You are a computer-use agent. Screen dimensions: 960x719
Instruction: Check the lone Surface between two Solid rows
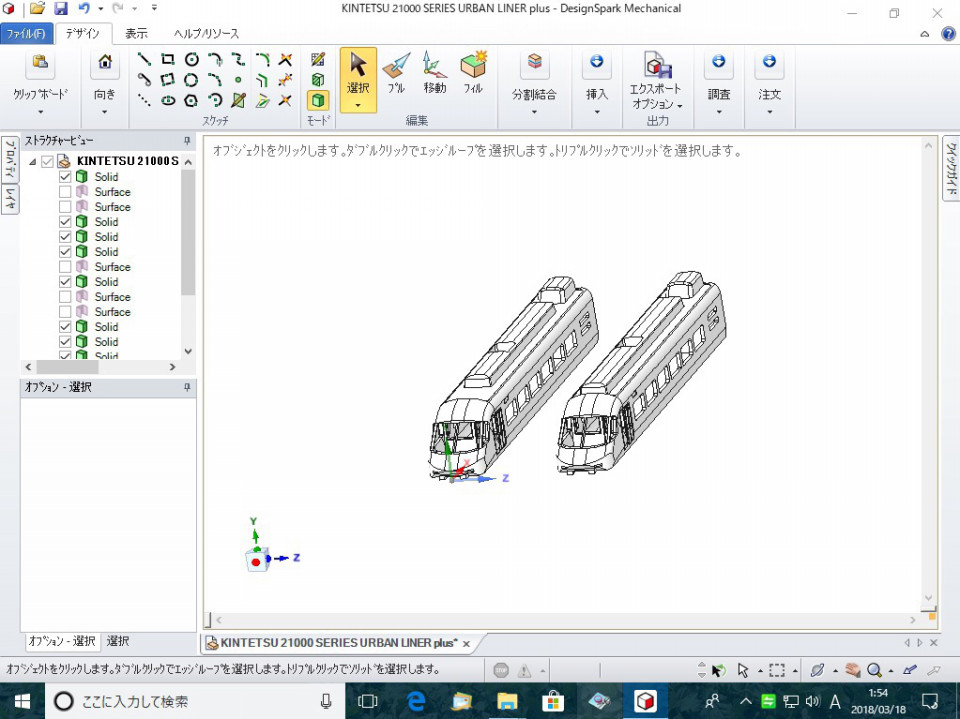pyautogui.click(x=65, y=267)
